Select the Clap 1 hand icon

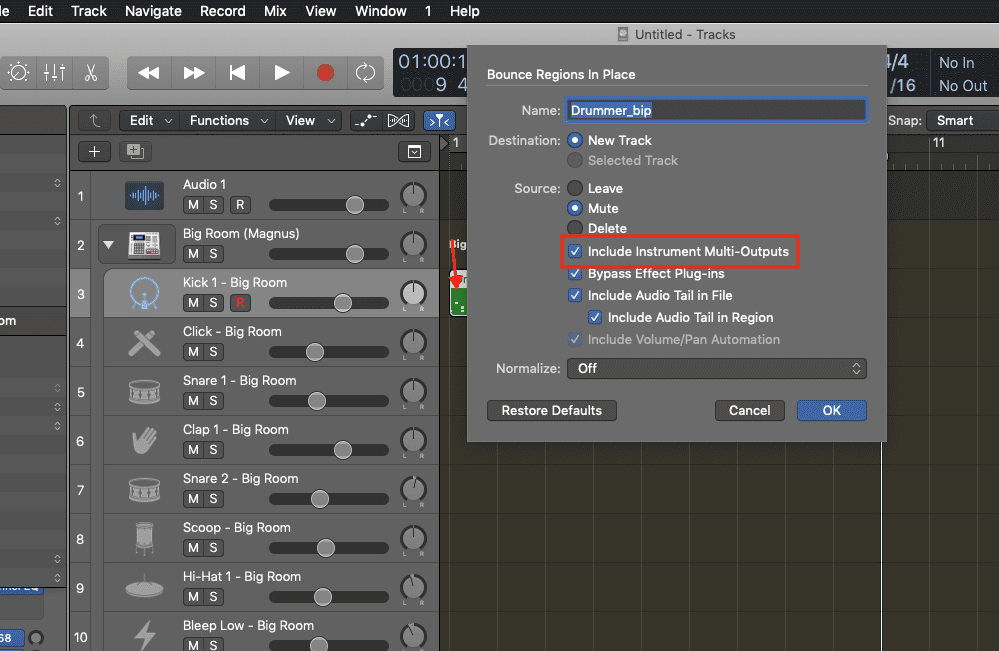tap(144, 441)
